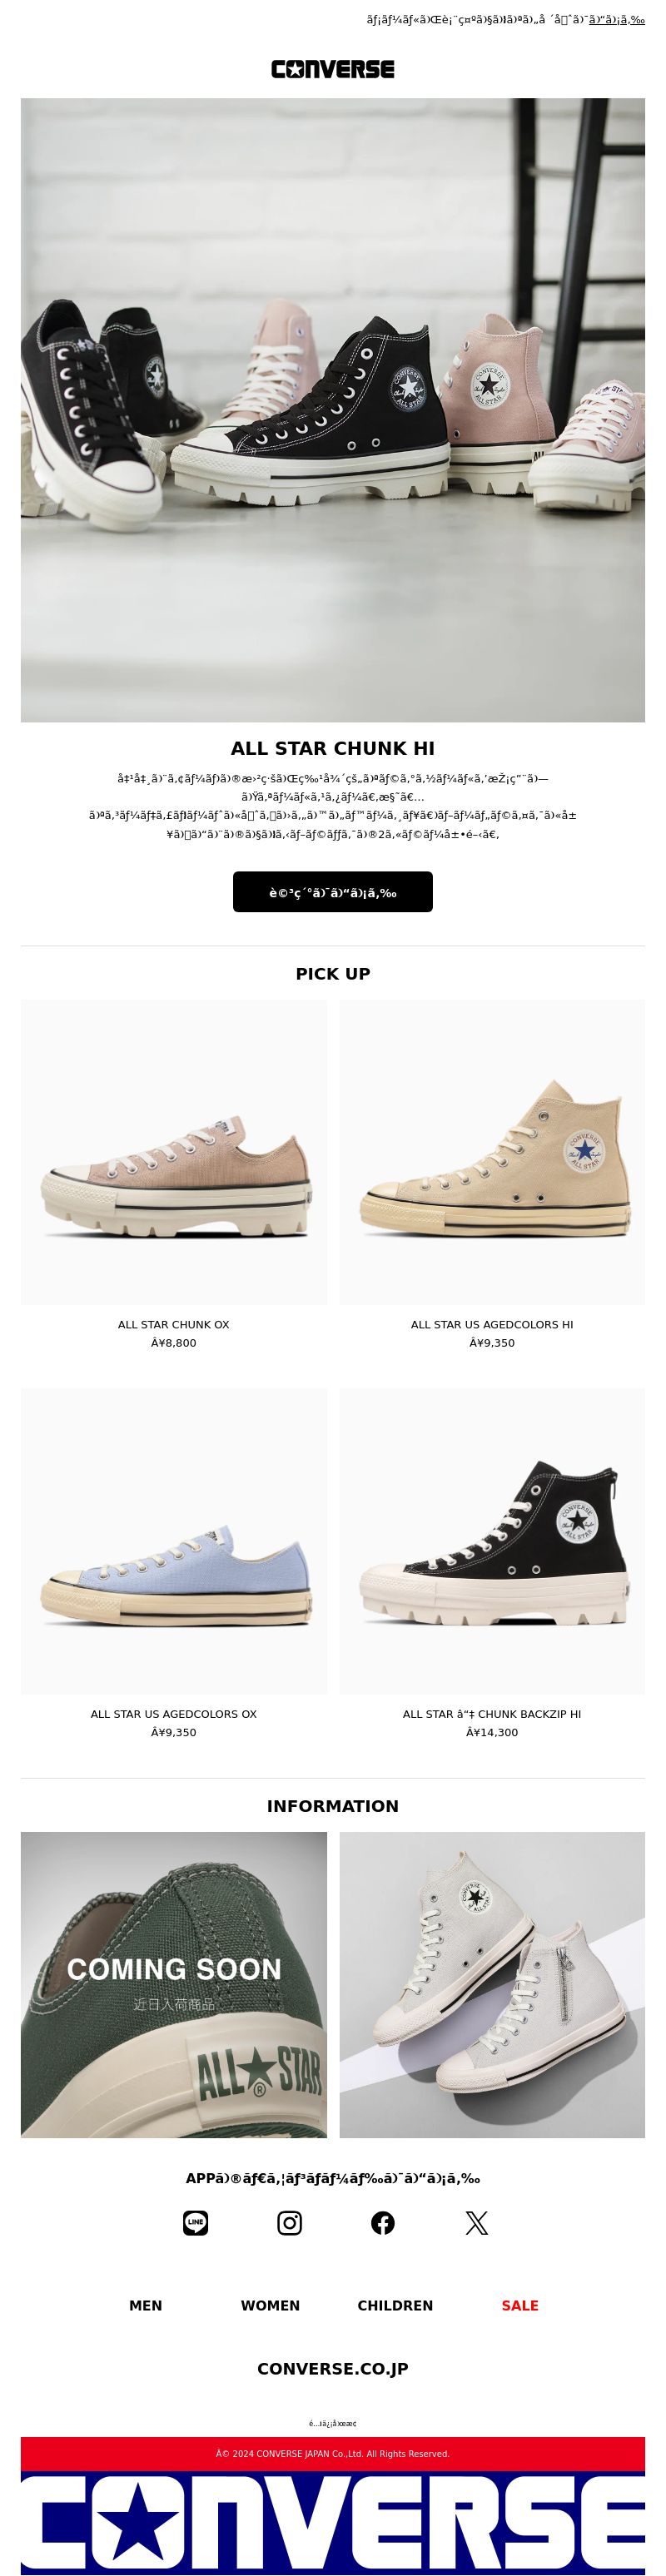This screenshot has width=666, height=2576.
Task: Click the black button under ALL STAR CHUNK HI
Action: pos(333,892)
